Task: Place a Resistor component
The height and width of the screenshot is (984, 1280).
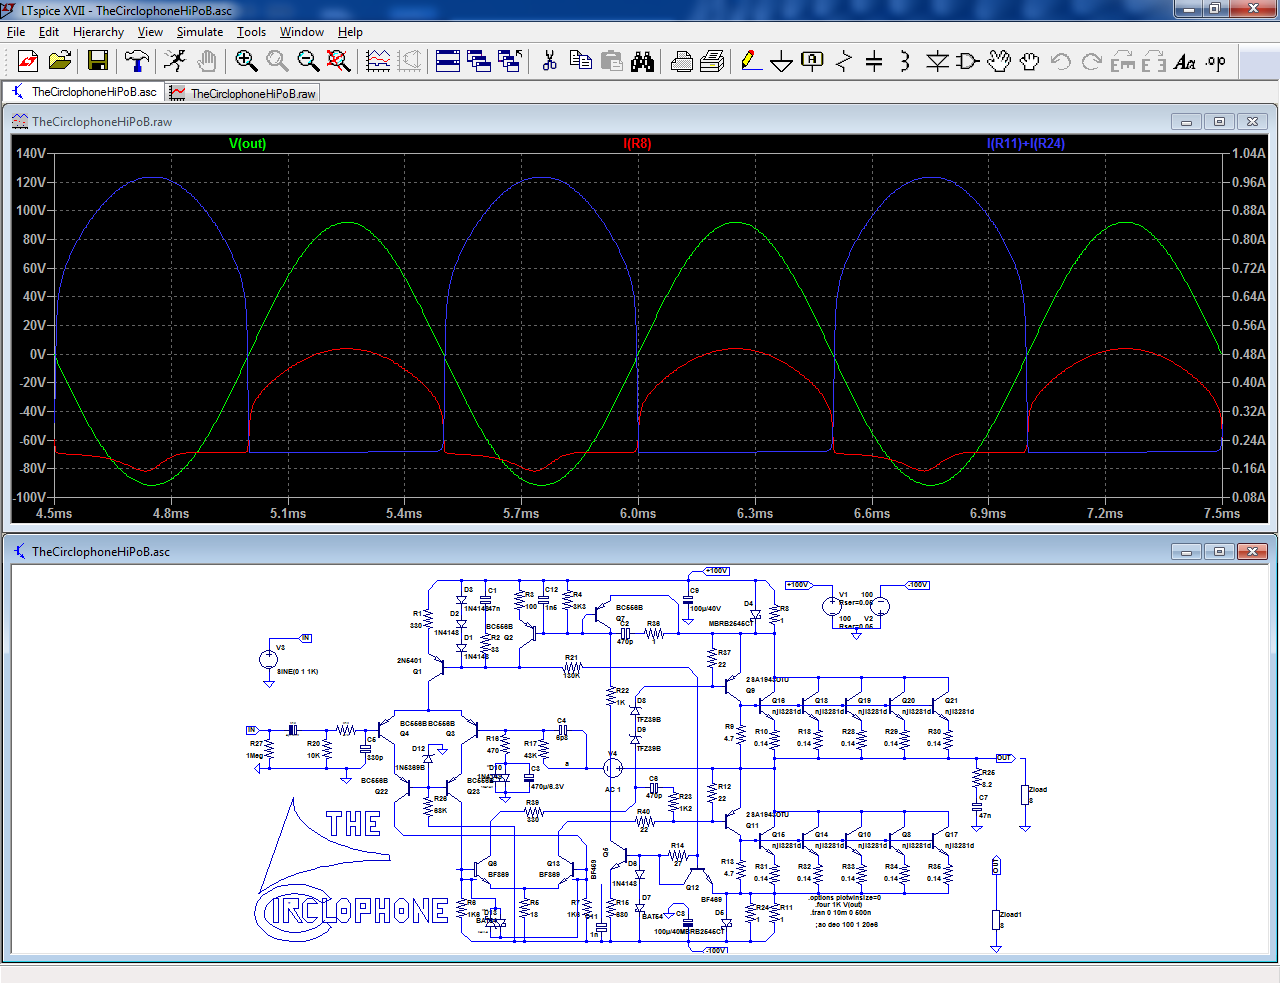Action: point(844,62)
